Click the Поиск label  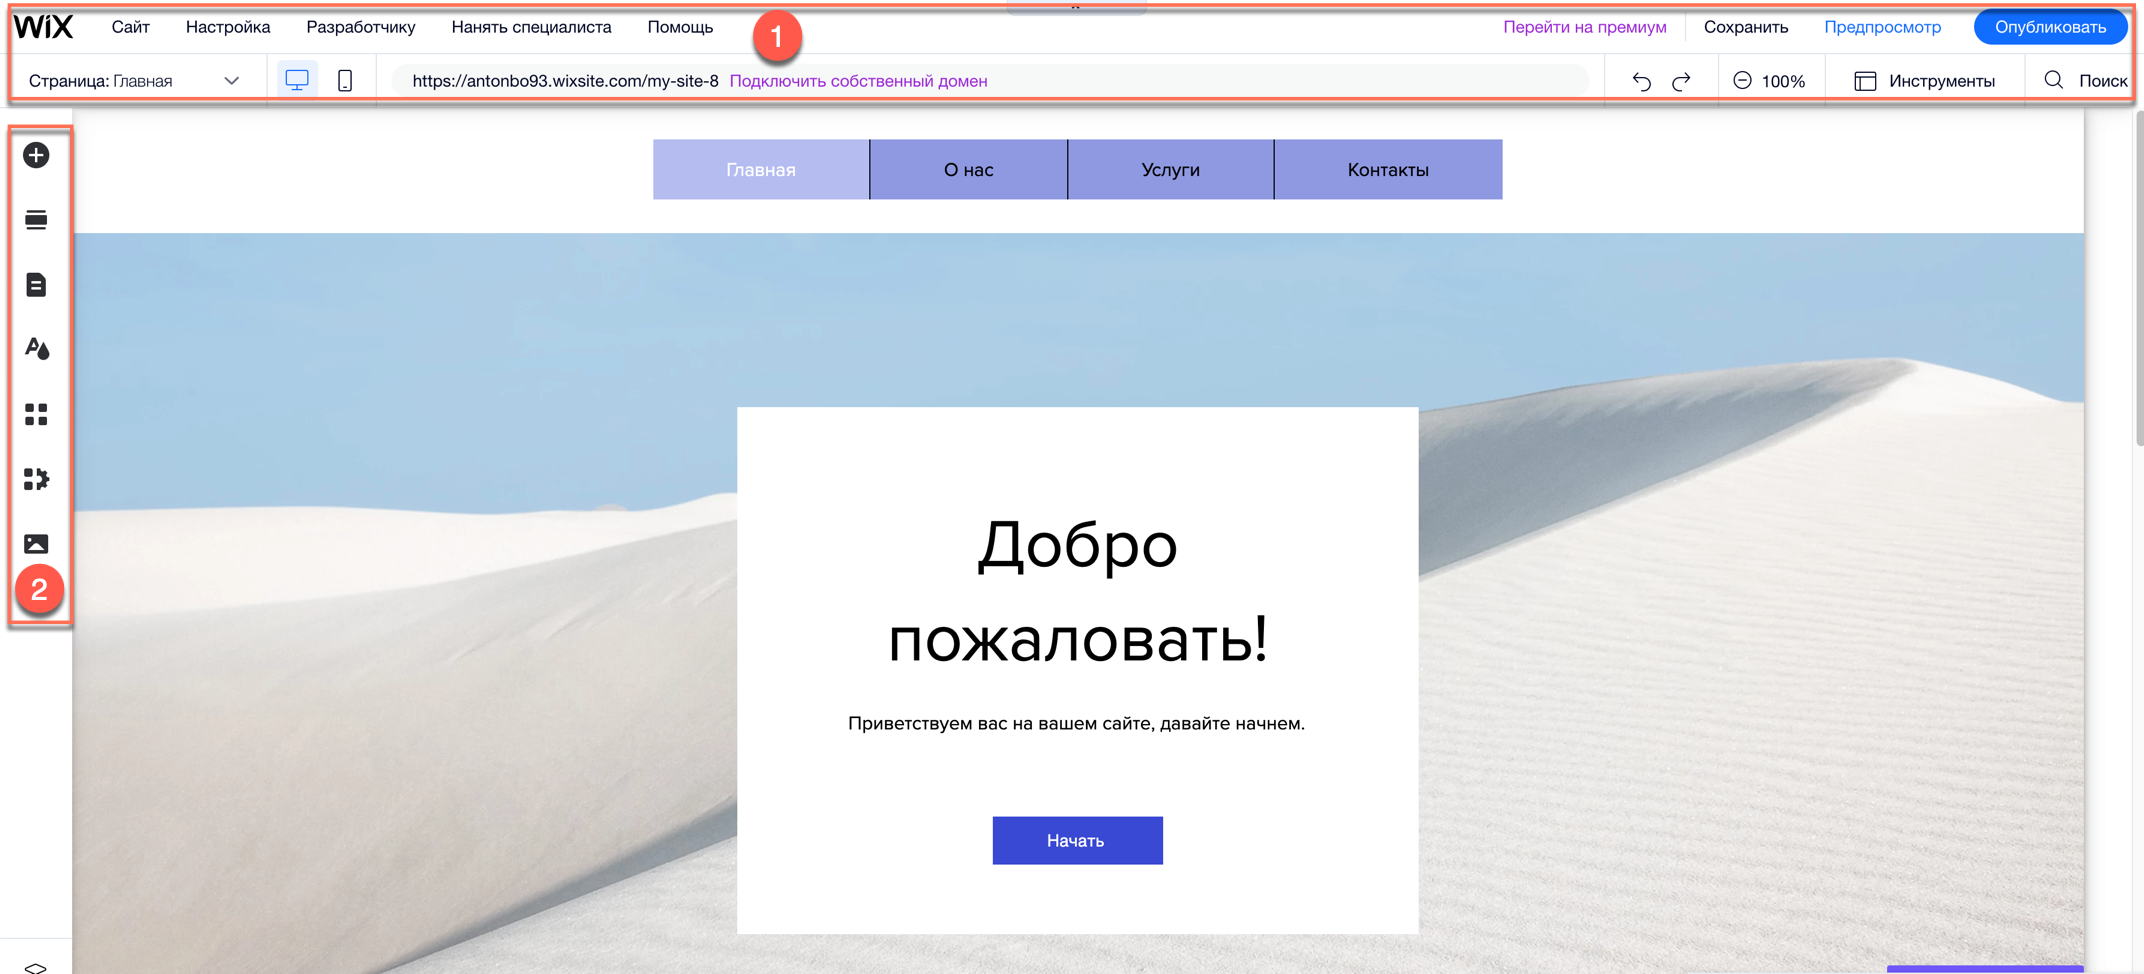coord(2103,81)
